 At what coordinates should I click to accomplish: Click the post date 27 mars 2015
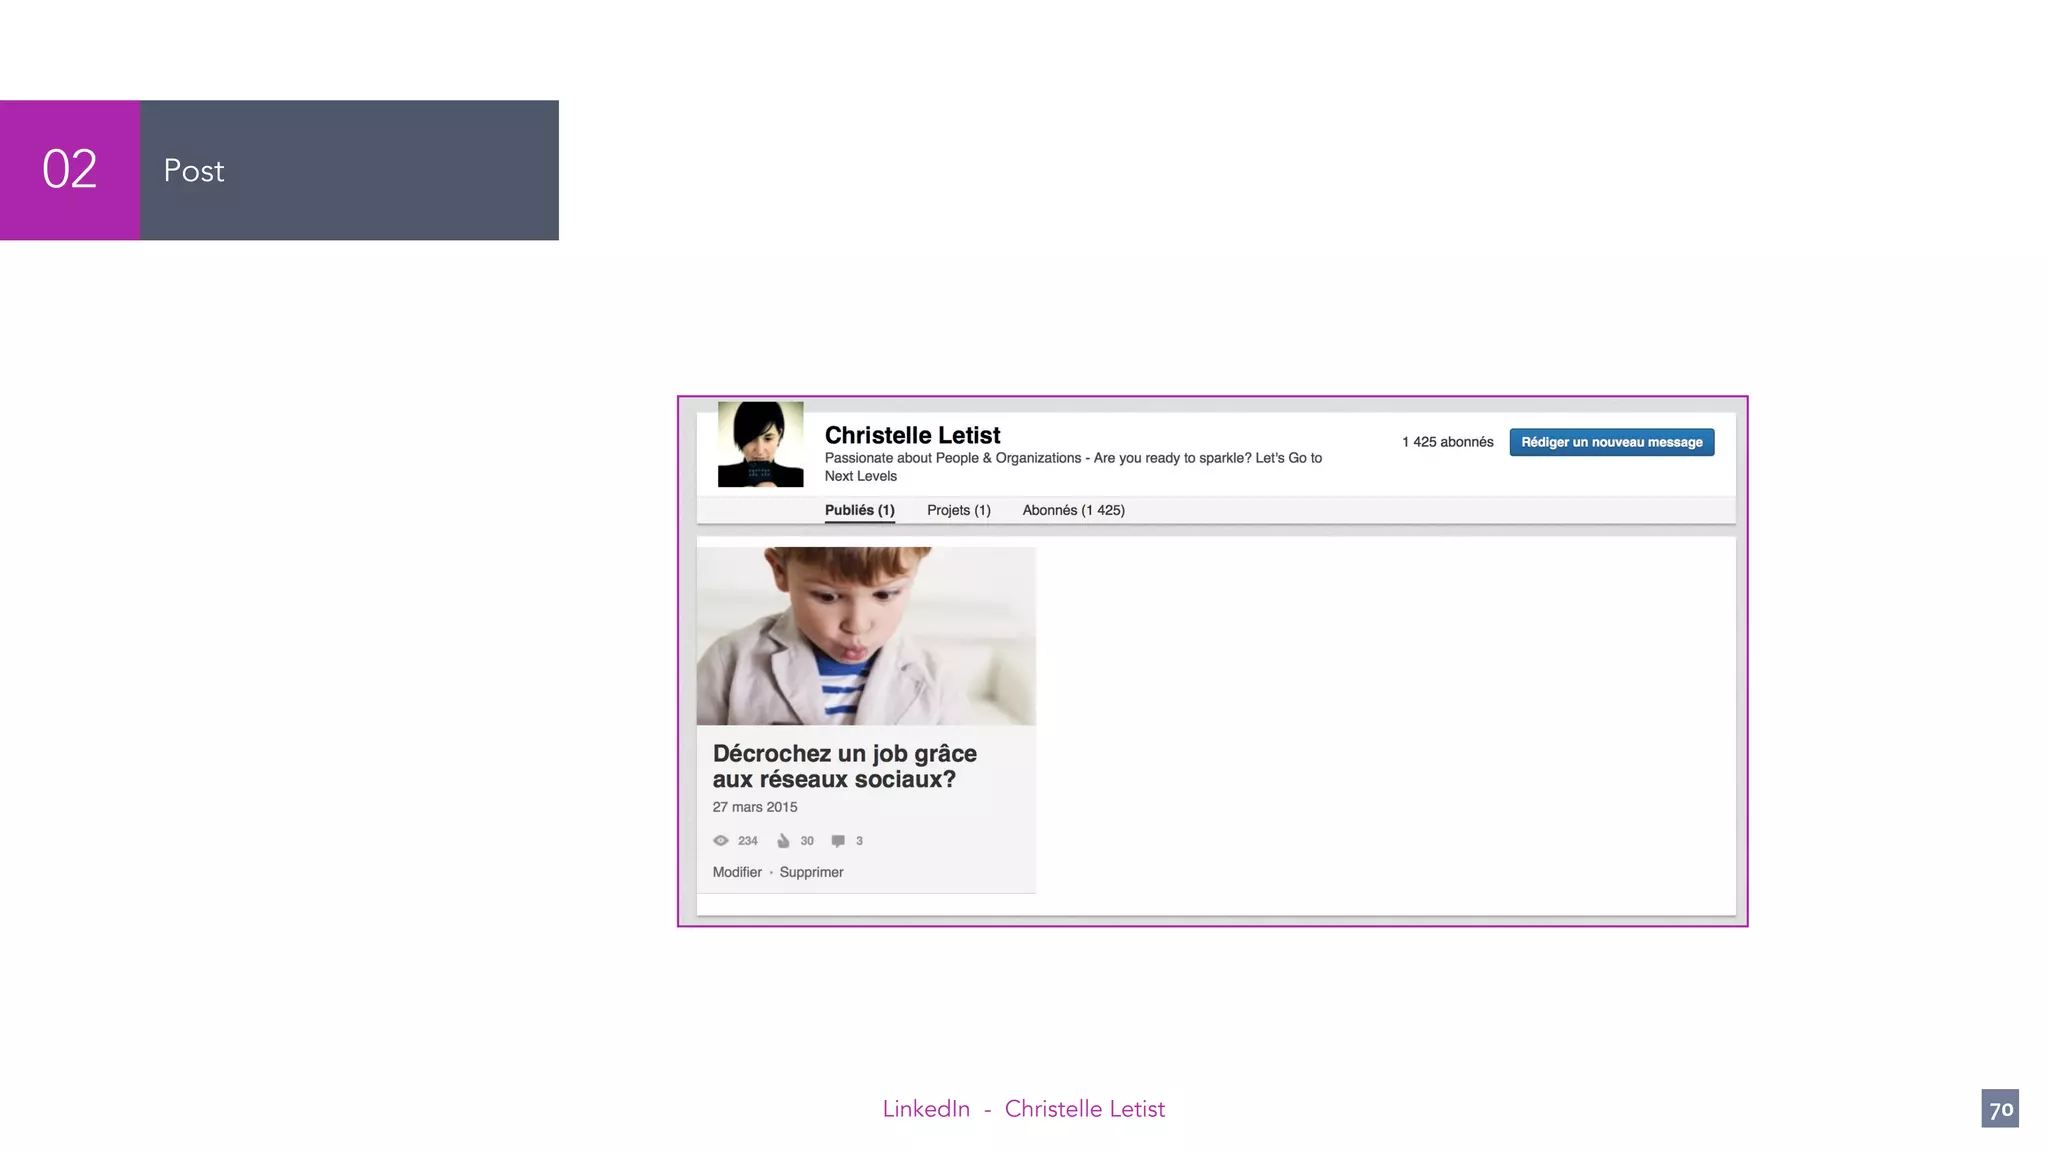point(755,807)
